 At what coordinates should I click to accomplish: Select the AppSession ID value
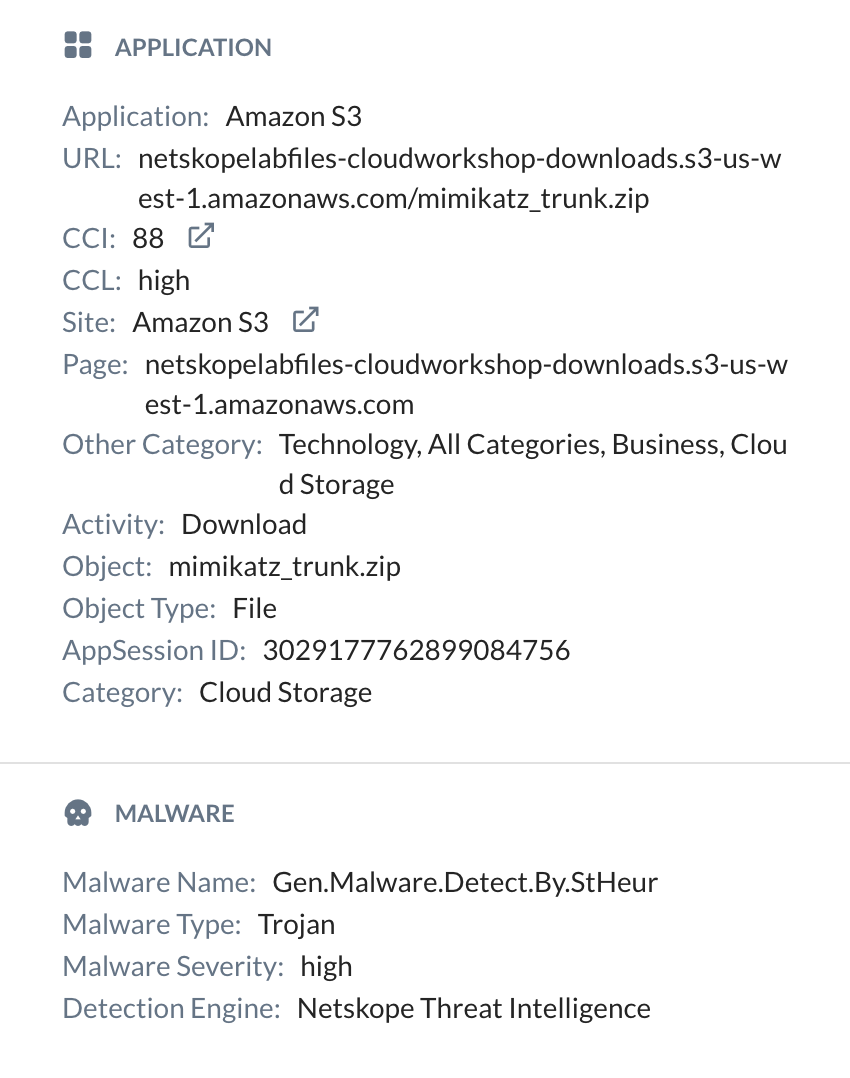[x=417, y=649]
